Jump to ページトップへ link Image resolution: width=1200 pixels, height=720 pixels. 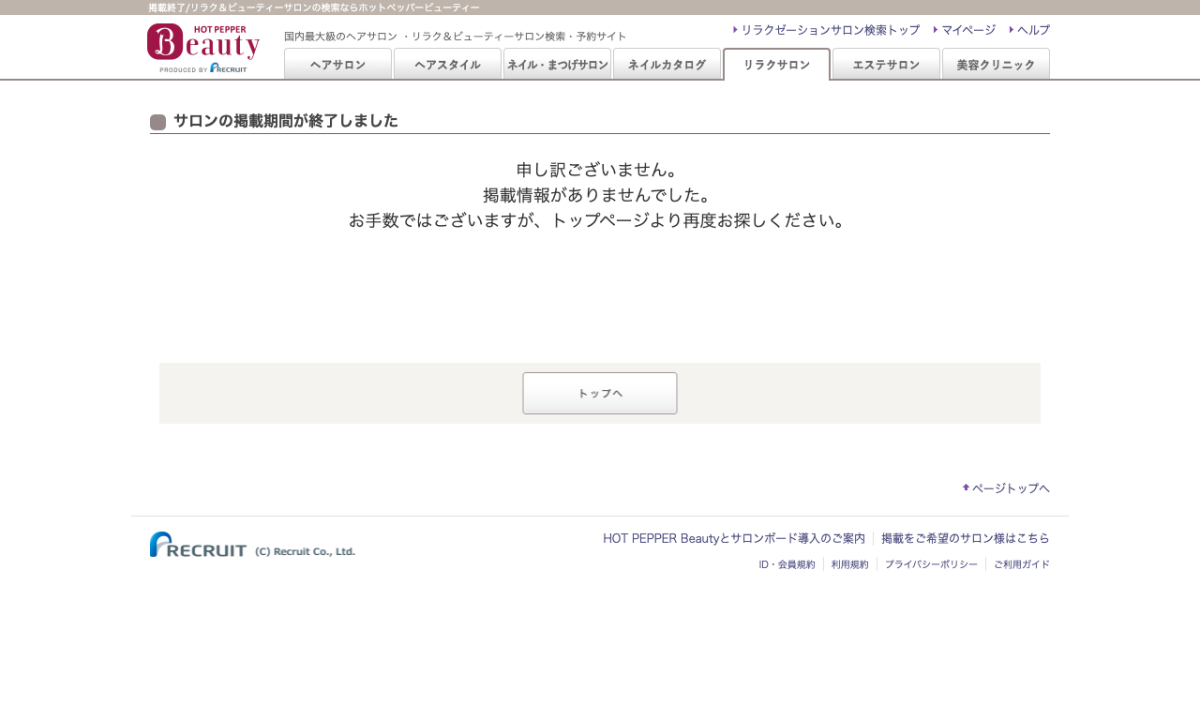[1009, 488]
